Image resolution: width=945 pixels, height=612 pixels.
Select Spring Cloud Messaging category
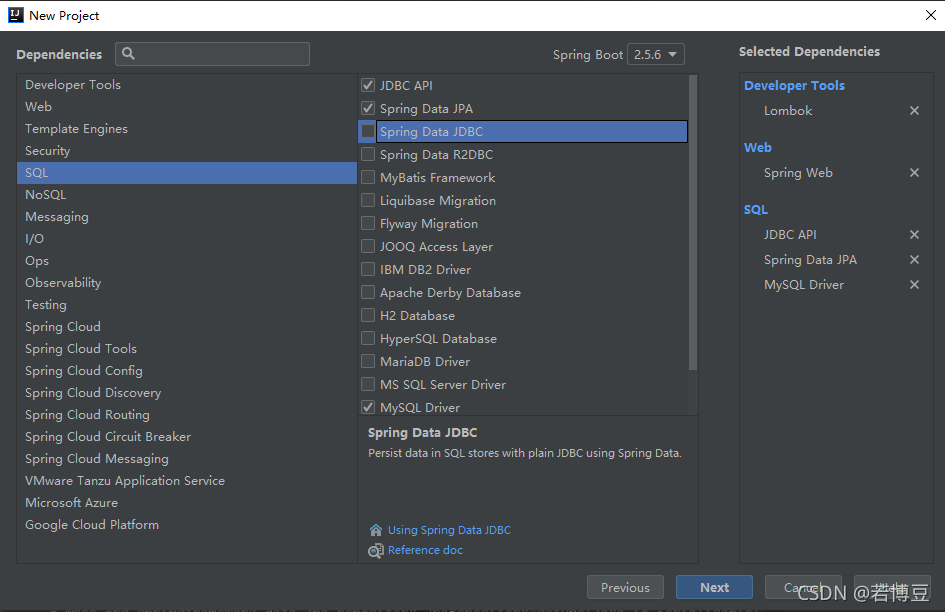[x=187, y=459]
